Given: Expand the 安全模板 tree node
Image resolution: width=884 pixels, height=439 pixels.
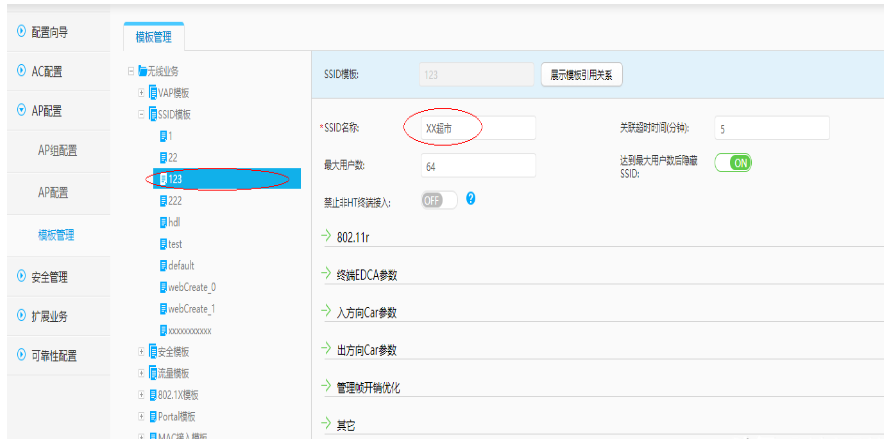Looking at the screenshot, I should tap(141, 352).
